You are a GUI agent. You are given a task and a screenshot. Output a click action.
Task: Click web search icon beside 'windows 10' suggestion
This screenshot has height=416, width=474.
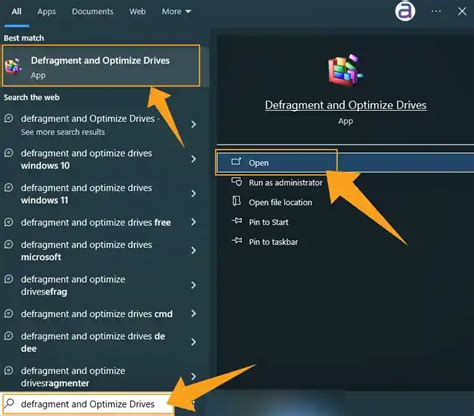coord(9,153)
